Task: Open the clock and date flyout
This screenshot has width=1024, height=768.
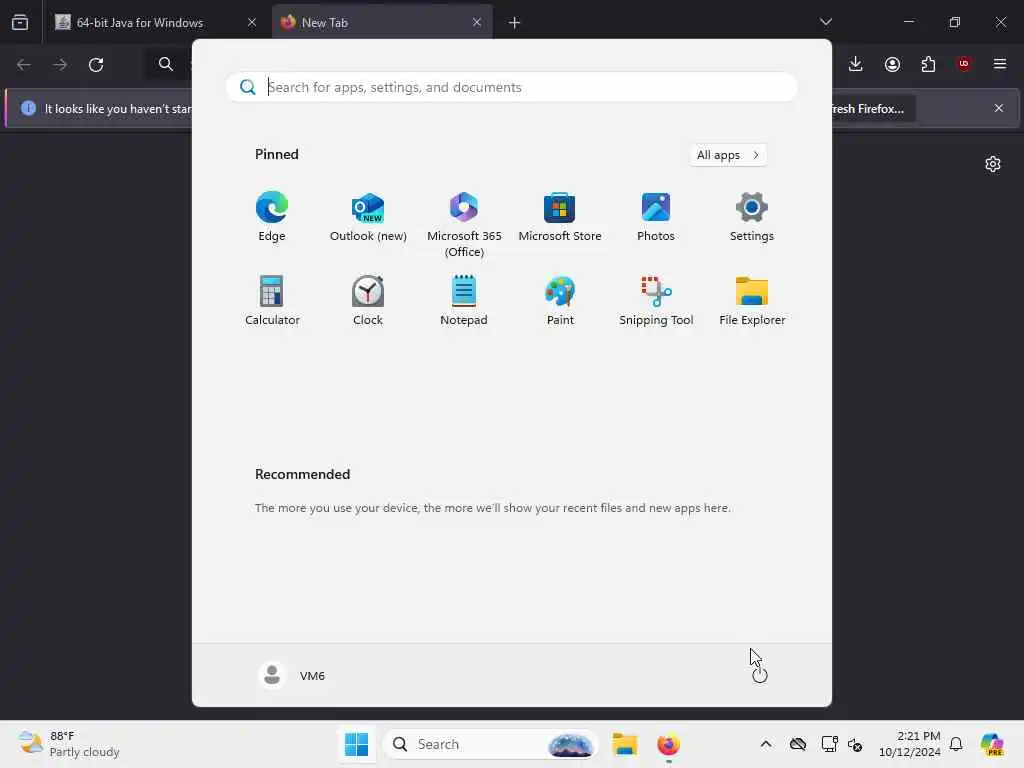Action: tap(910, 744)
